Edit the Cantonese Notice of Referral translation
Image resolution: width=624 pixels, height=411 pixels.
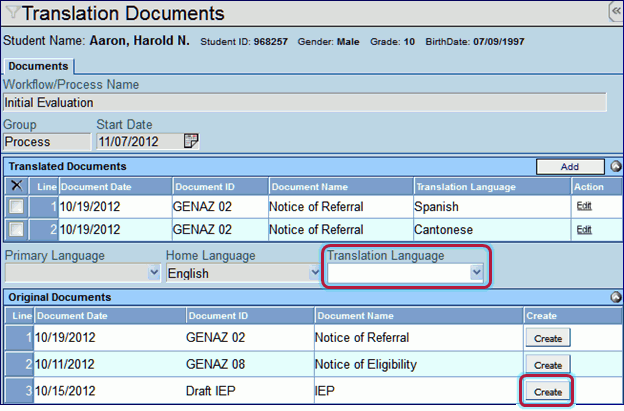[x=584, y=229]
